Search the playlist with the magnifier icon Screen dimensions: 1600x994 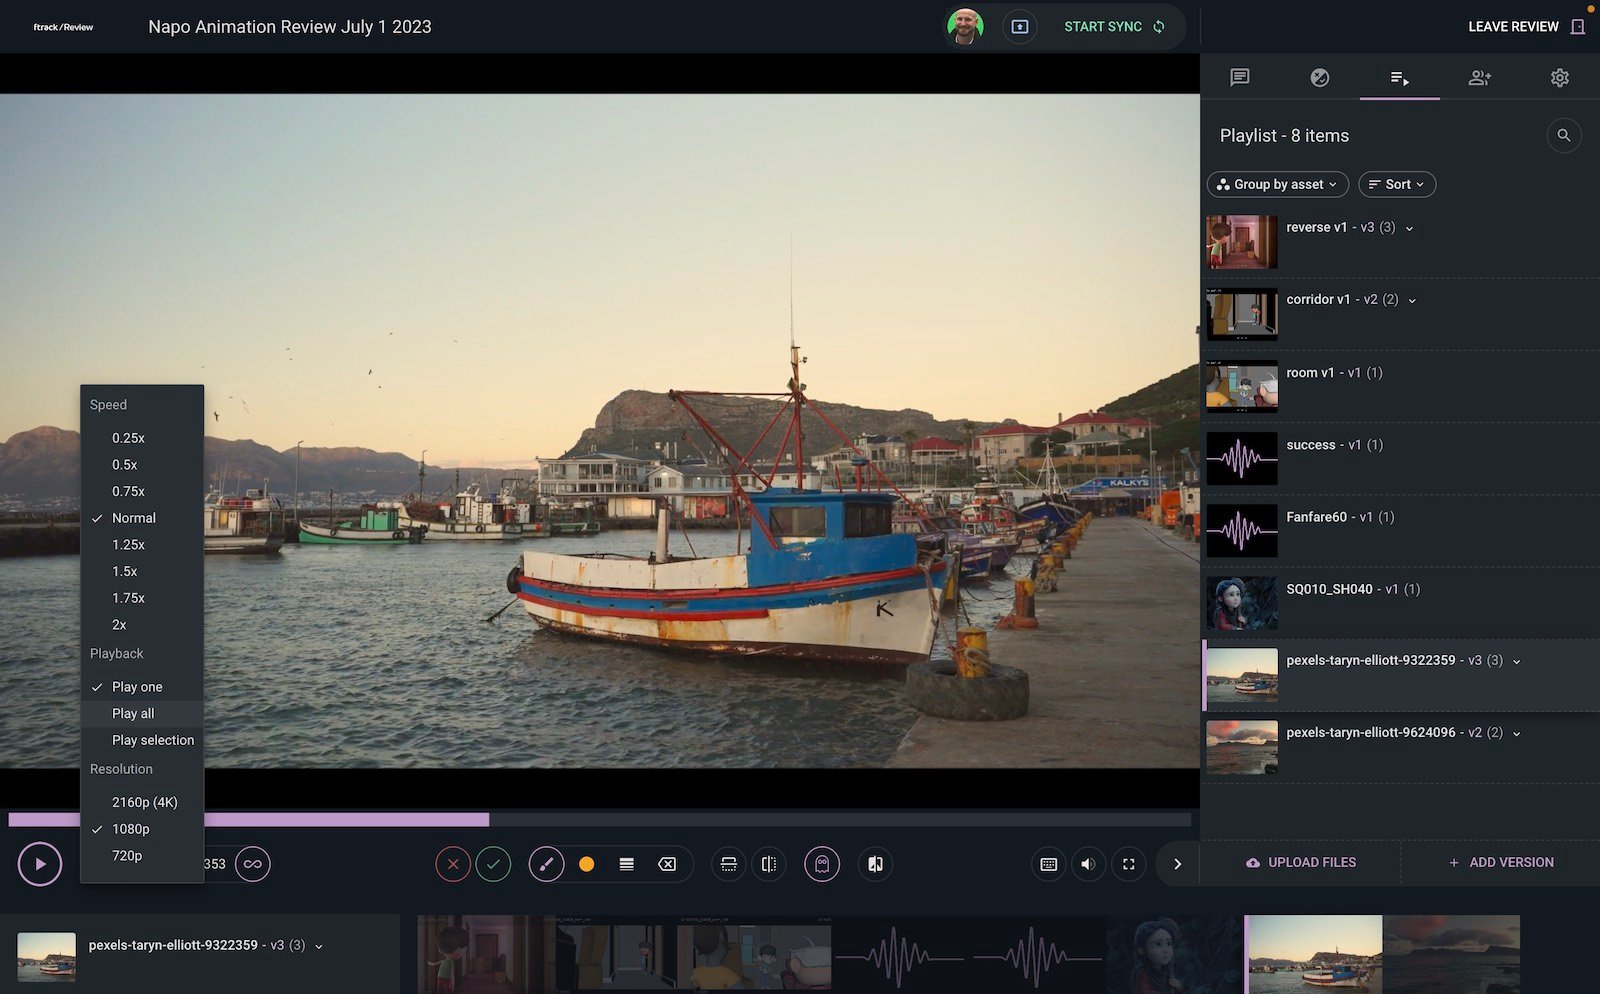coord(1564,135)
